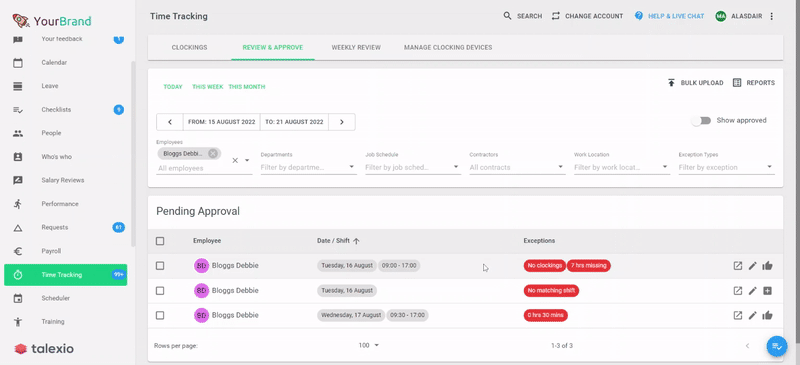This screenshot has width=800, height=365.
Task: Open the To: 21 August 2022 date picker
Action: click(x=294, y=122)
